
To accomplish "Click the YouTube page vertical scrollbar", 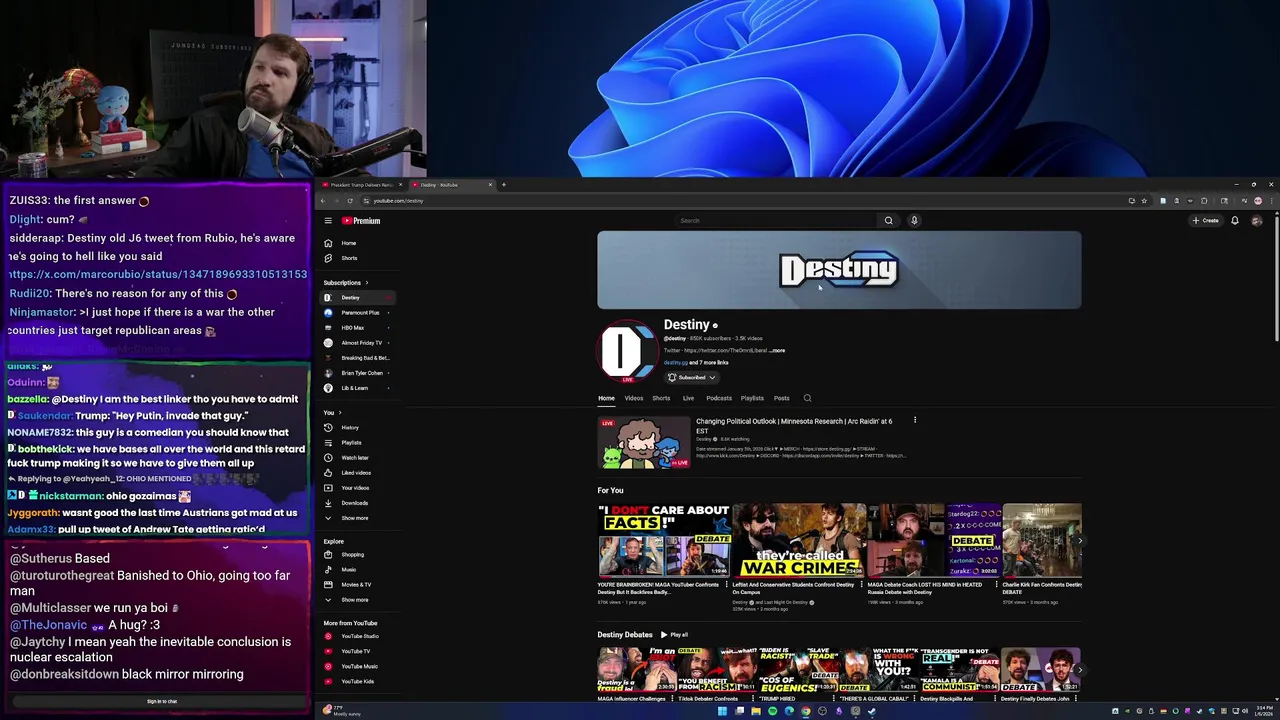I will (x=1275, y=278).
